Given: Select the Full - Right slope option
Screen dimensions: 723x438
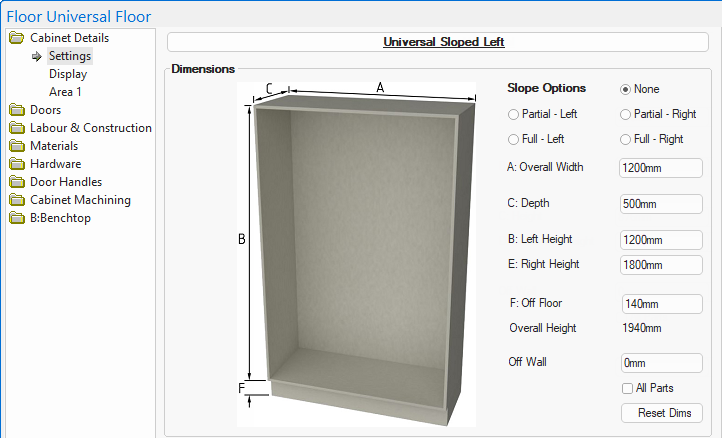Looking at the screenshot, I should coord(625,139).
